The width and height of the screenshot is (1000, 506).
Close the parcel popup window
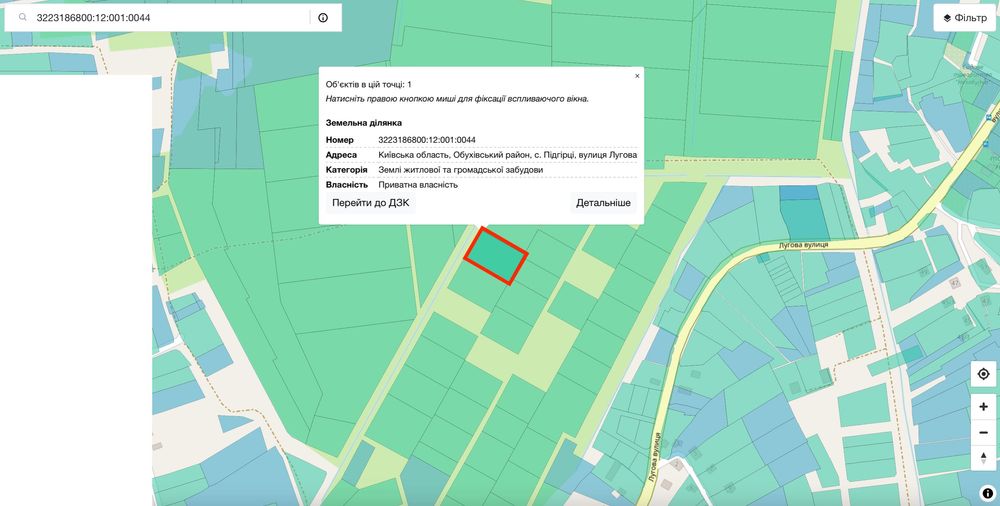click(x=636, y=76)
